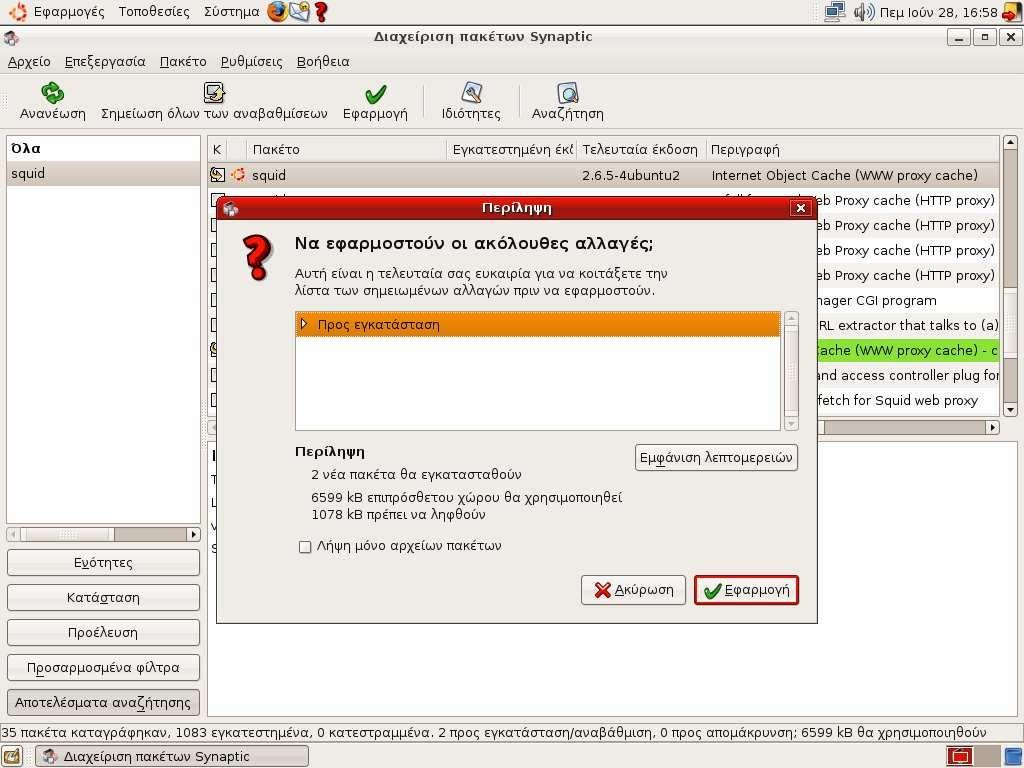Click the package list scroll up arrow
1024x768 pixels.
click(x=1010, y=142)
